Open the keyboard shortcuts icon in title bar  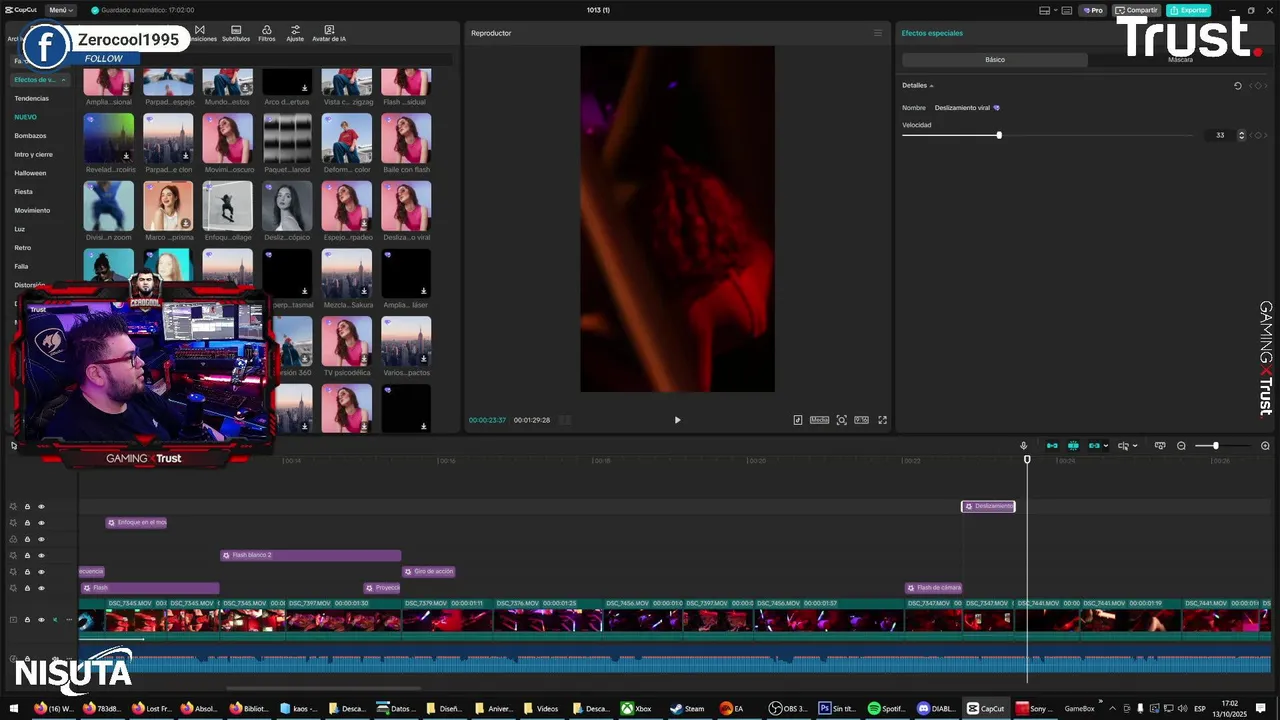(x=1067, y=10)
